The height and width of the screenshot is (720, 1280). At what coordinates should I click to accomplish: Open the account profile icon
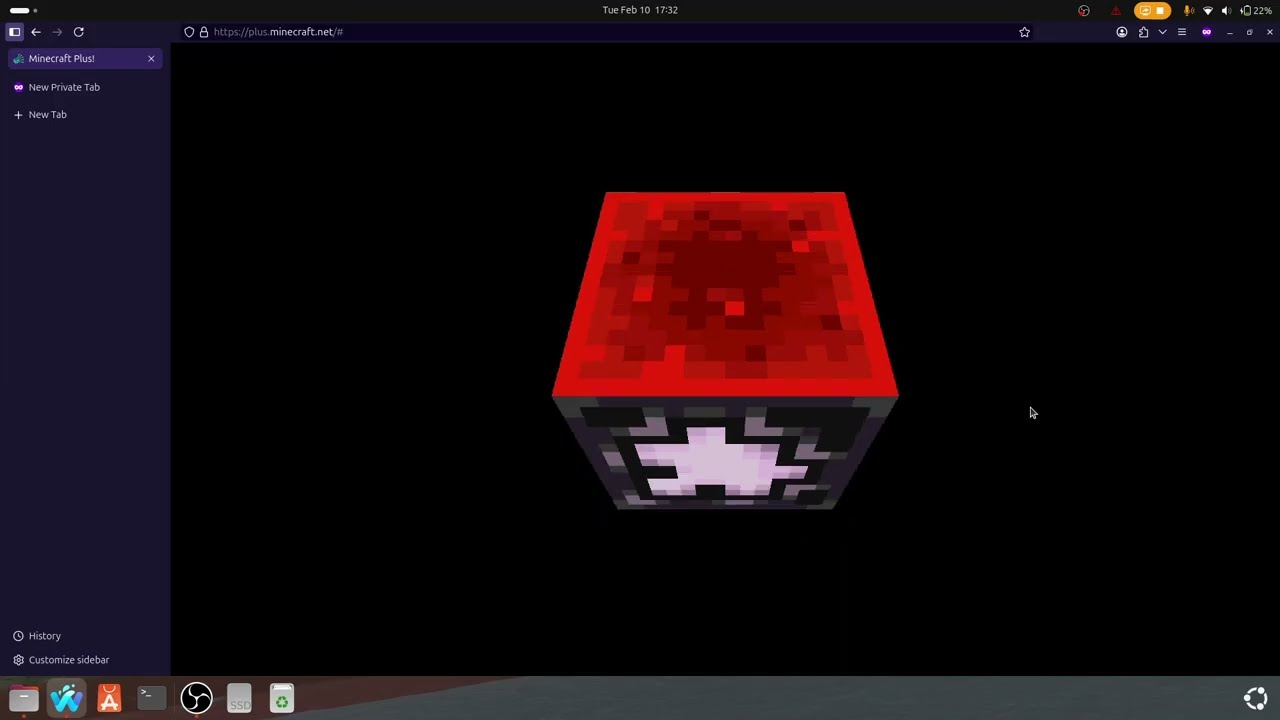click(1122, 32)
